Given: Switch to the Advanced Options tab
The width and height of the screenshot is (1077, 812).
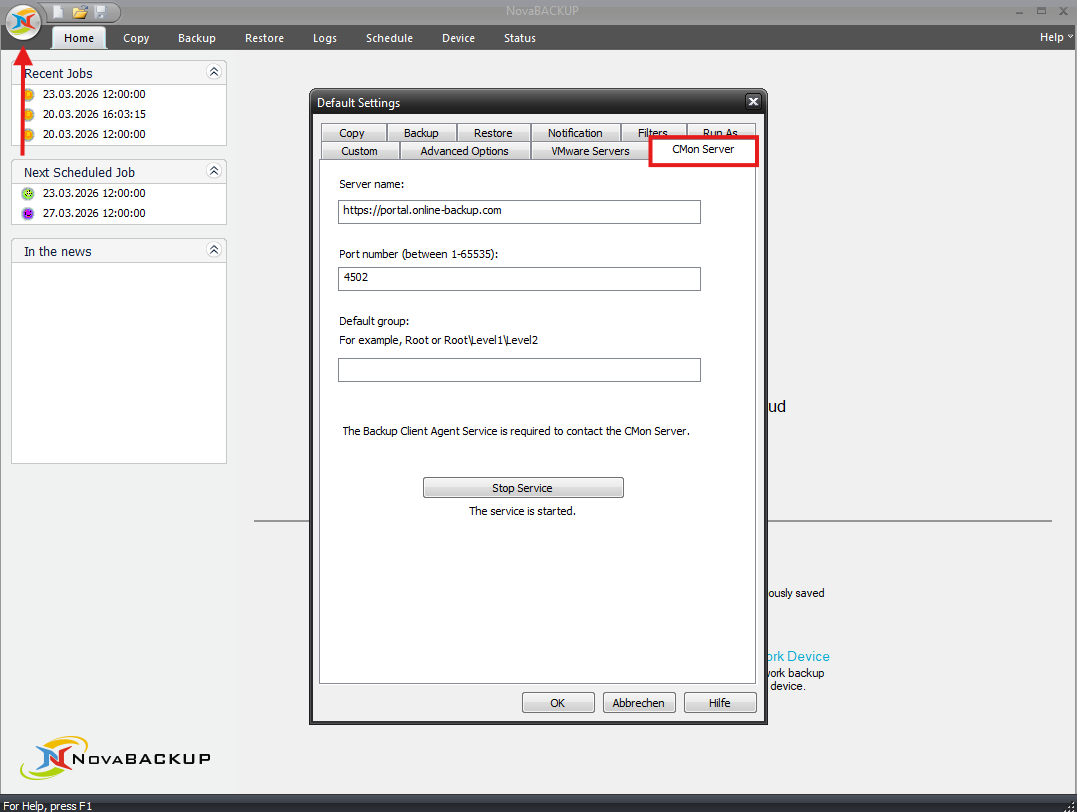Looking at the screenshot, I should [x=464, y=151].
